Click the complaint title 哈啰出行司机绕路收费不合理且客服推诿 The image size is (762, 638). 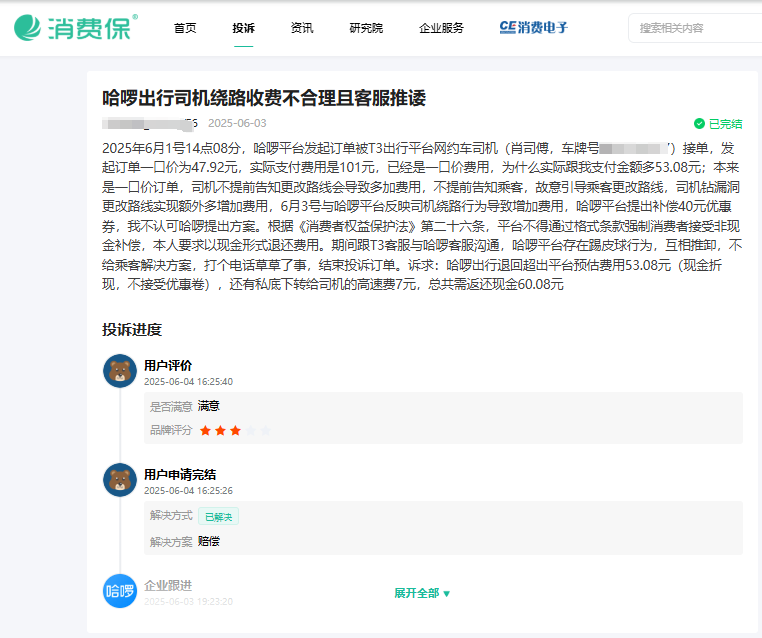coord(264,98)
